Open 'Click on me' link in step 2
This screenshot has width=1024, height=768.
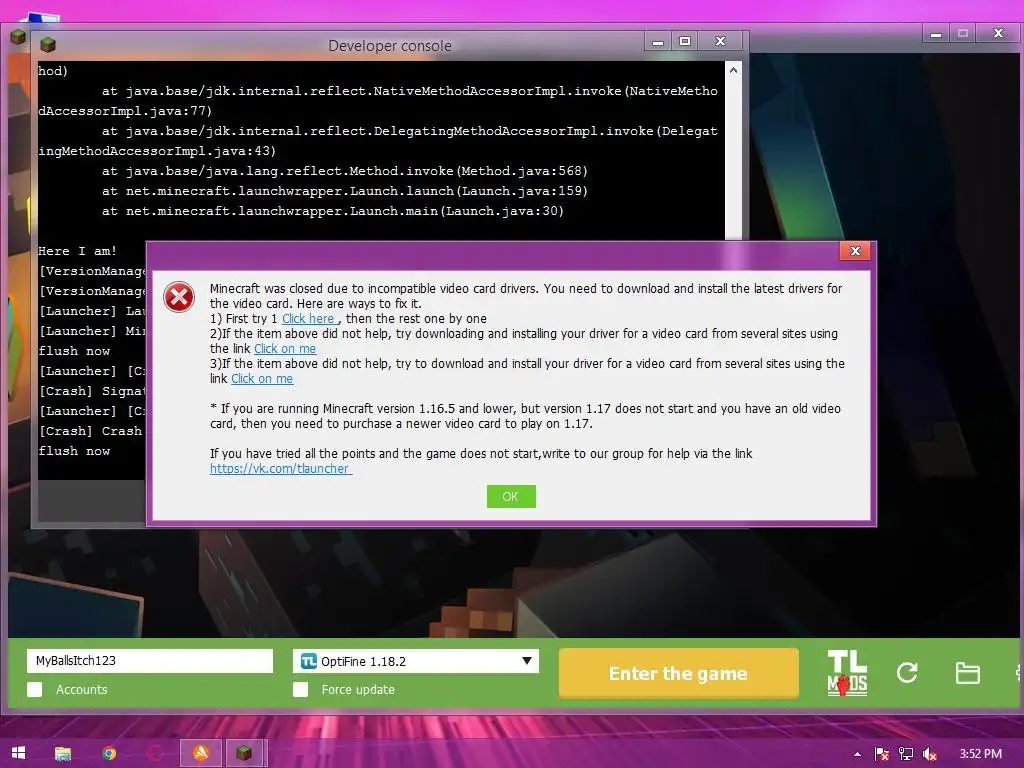pos(285,349)
